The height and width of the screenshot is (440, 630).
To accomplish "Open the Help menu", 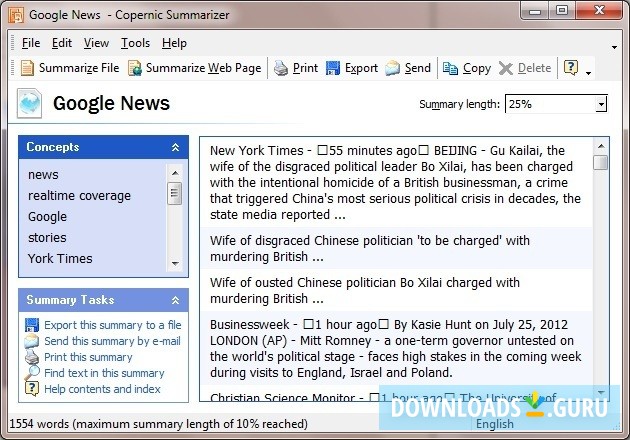I will pos(174,43).
